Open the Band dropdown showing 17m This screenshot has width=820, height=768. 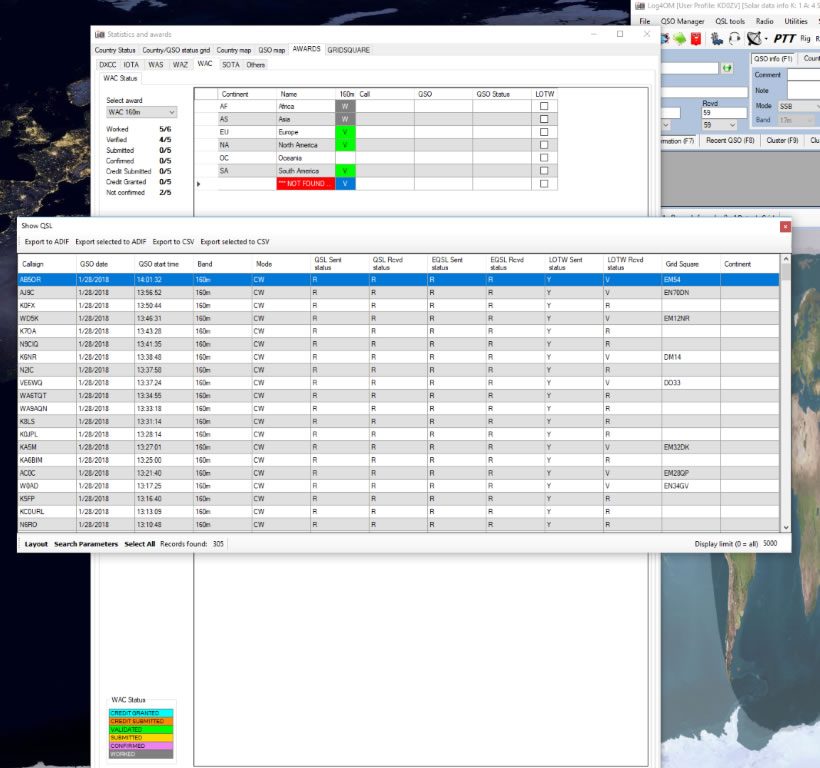pos(797,120)
